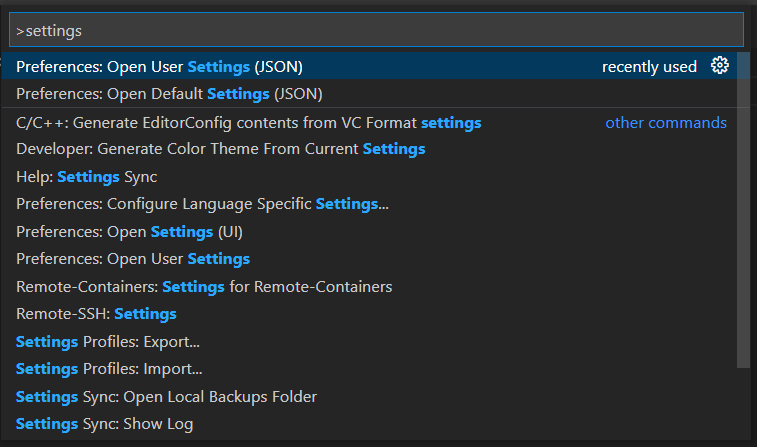Select Preferences: Open User Settings (JSON)
This screenshot has height=447, width=757.
coord(160,67)
